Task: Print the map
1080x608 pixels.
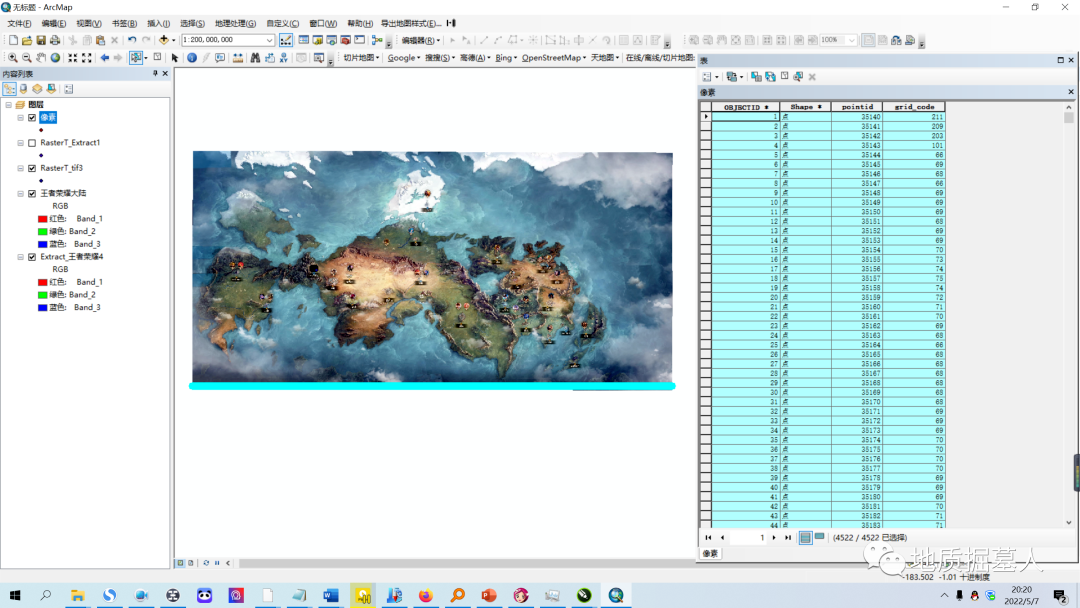Action: (55, 40)
